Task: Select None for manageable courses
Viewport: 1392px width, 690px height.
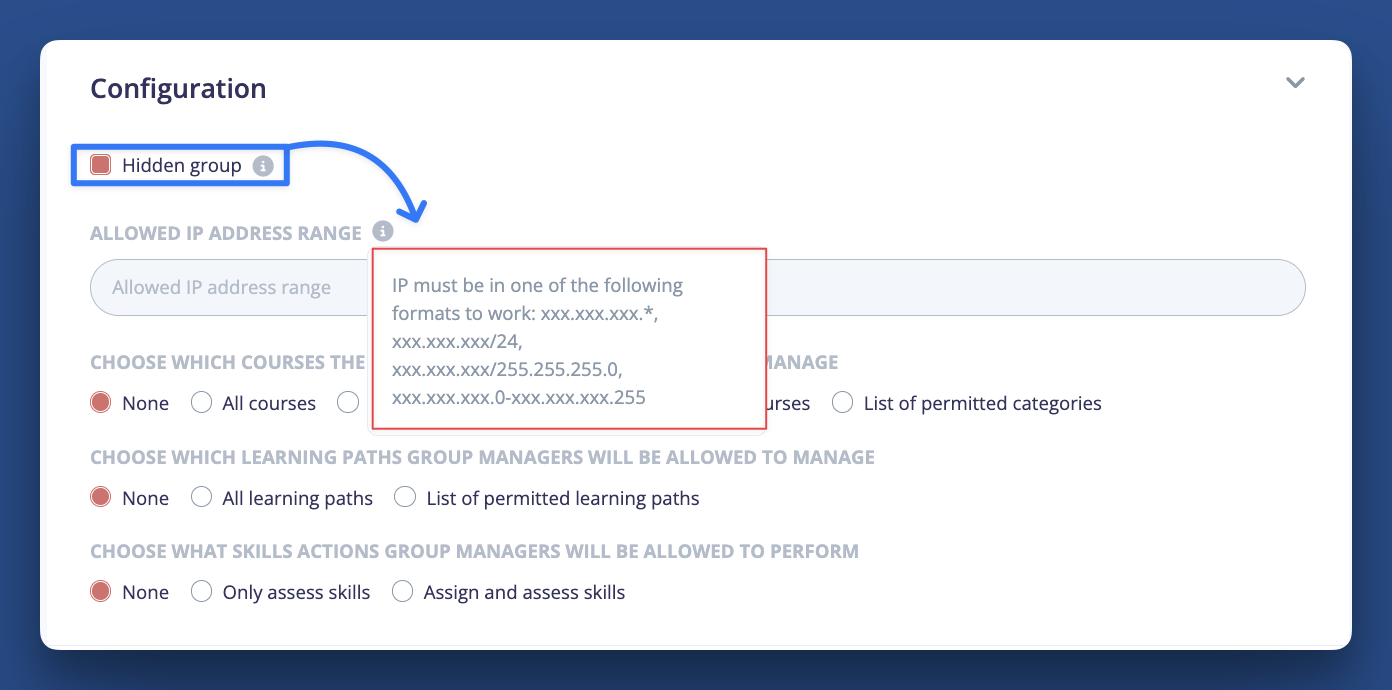Action: coord(100,403)
